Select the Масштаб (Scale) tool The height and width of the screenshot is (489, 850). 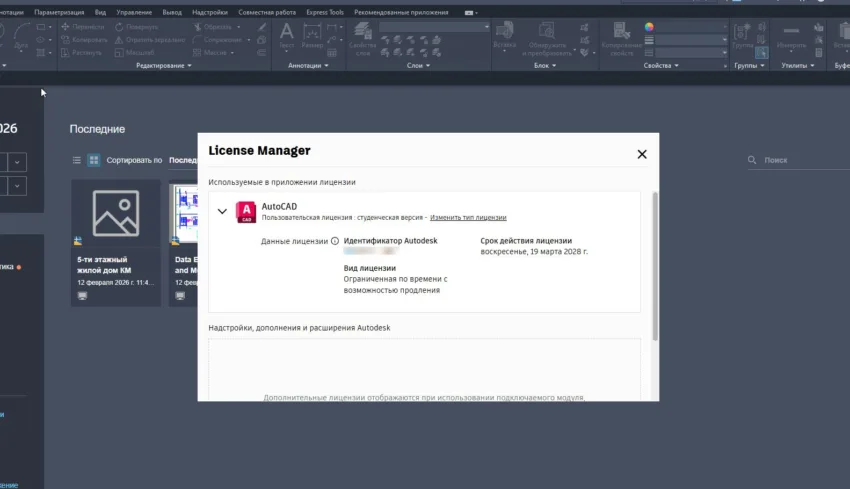coord(134,53)
